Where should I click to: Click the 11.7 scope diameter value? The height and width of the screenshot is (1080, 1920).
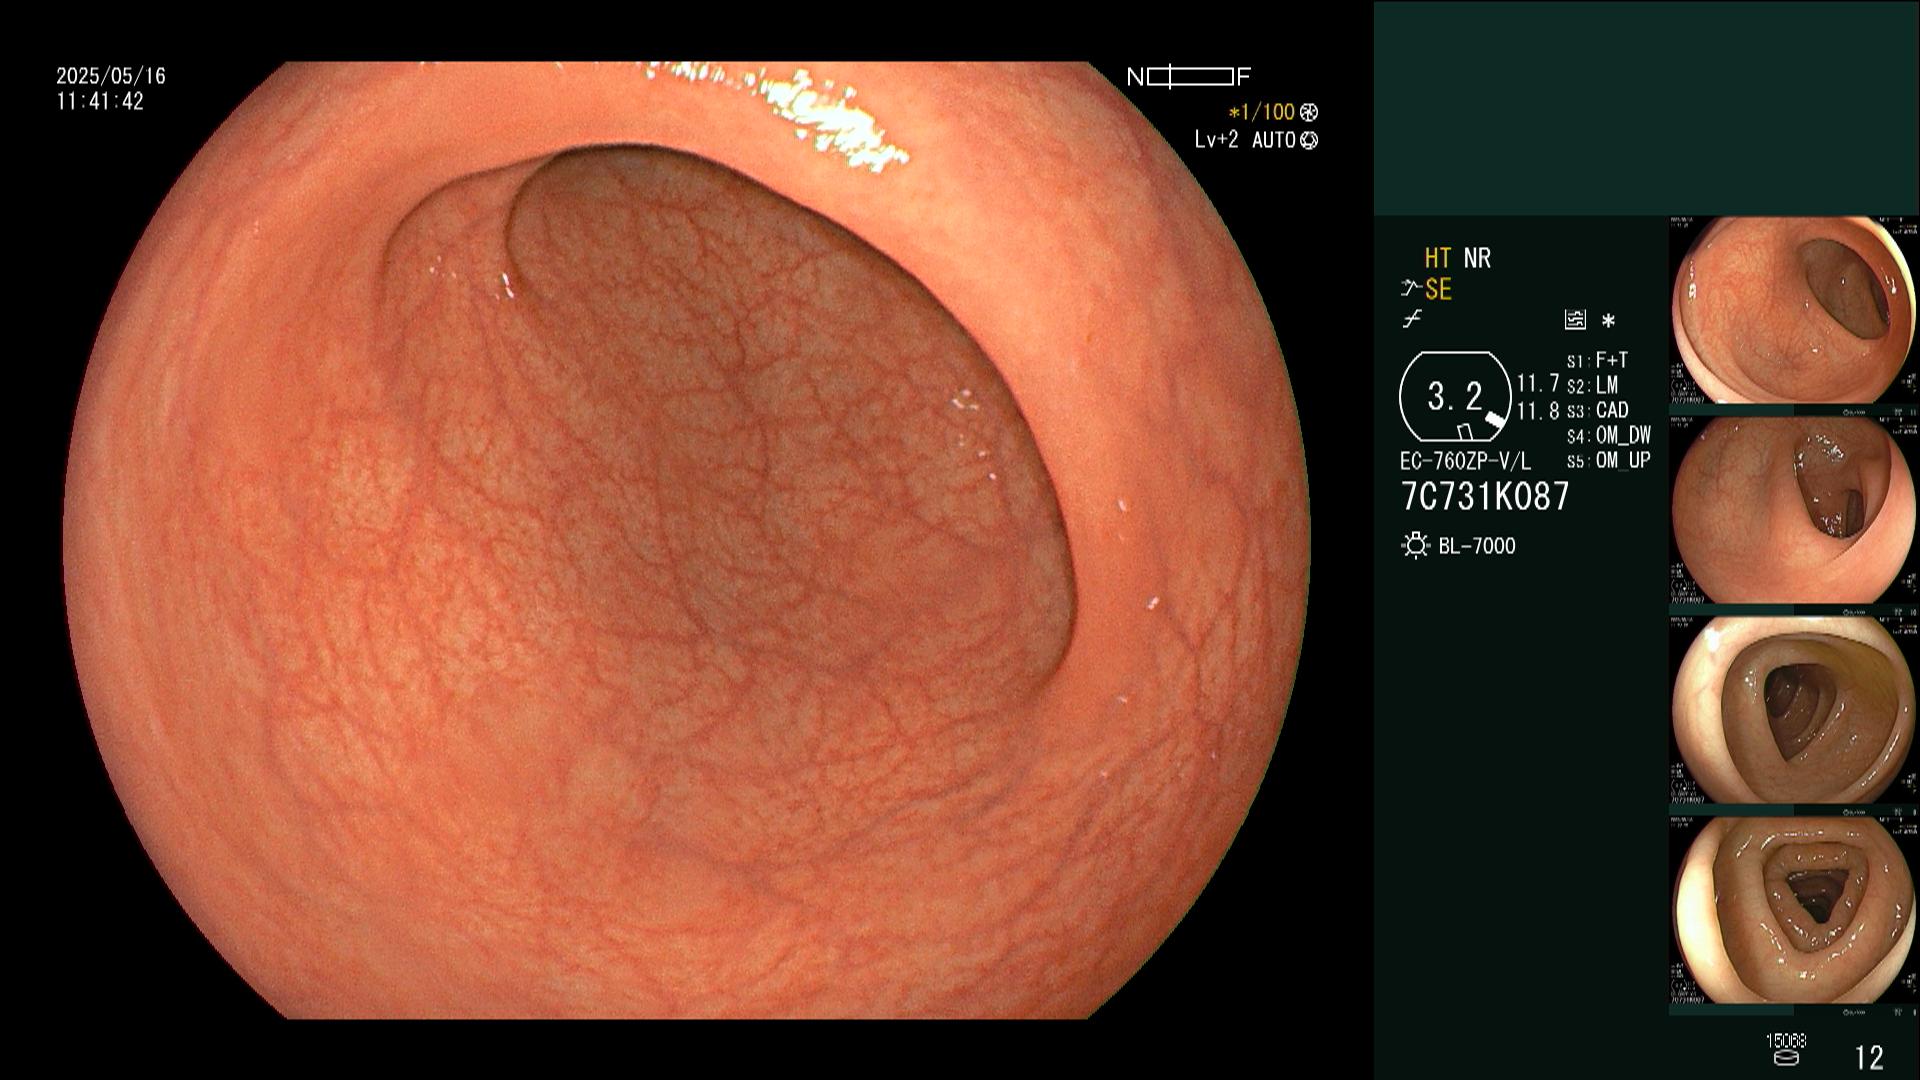click(x=1538, y=384)
